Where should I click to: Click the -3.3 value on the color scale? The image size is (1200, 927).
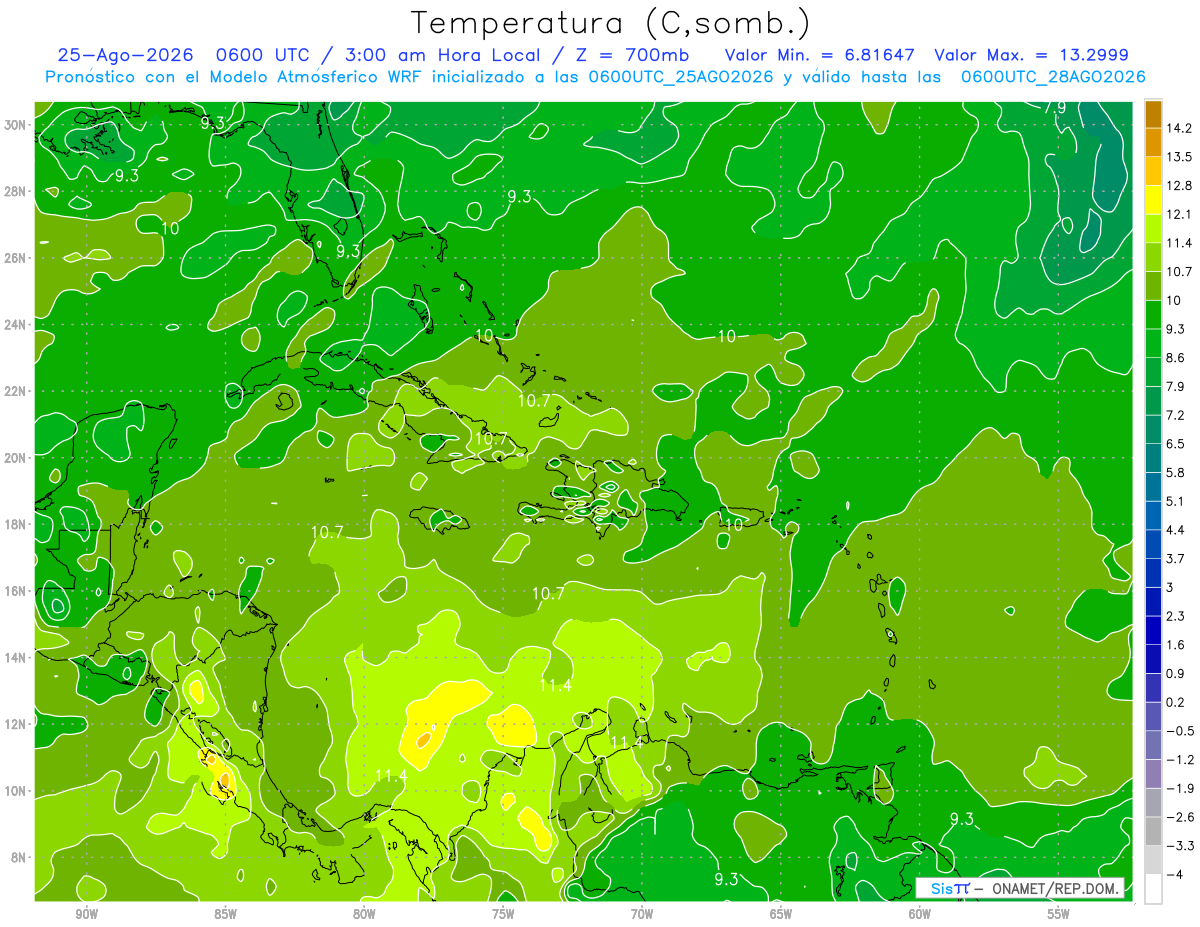[1180, 846]
